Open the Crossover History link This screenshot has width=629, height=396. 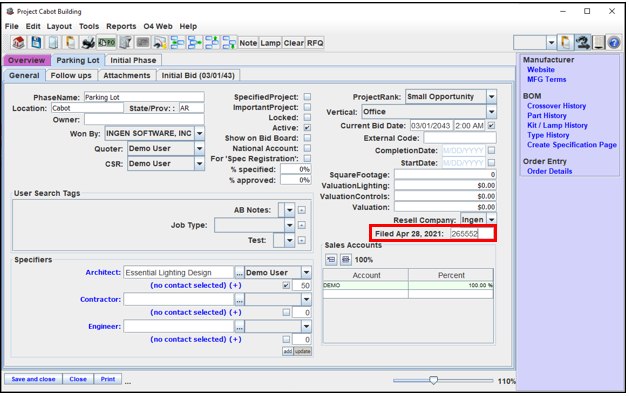(x=556, y=106)
